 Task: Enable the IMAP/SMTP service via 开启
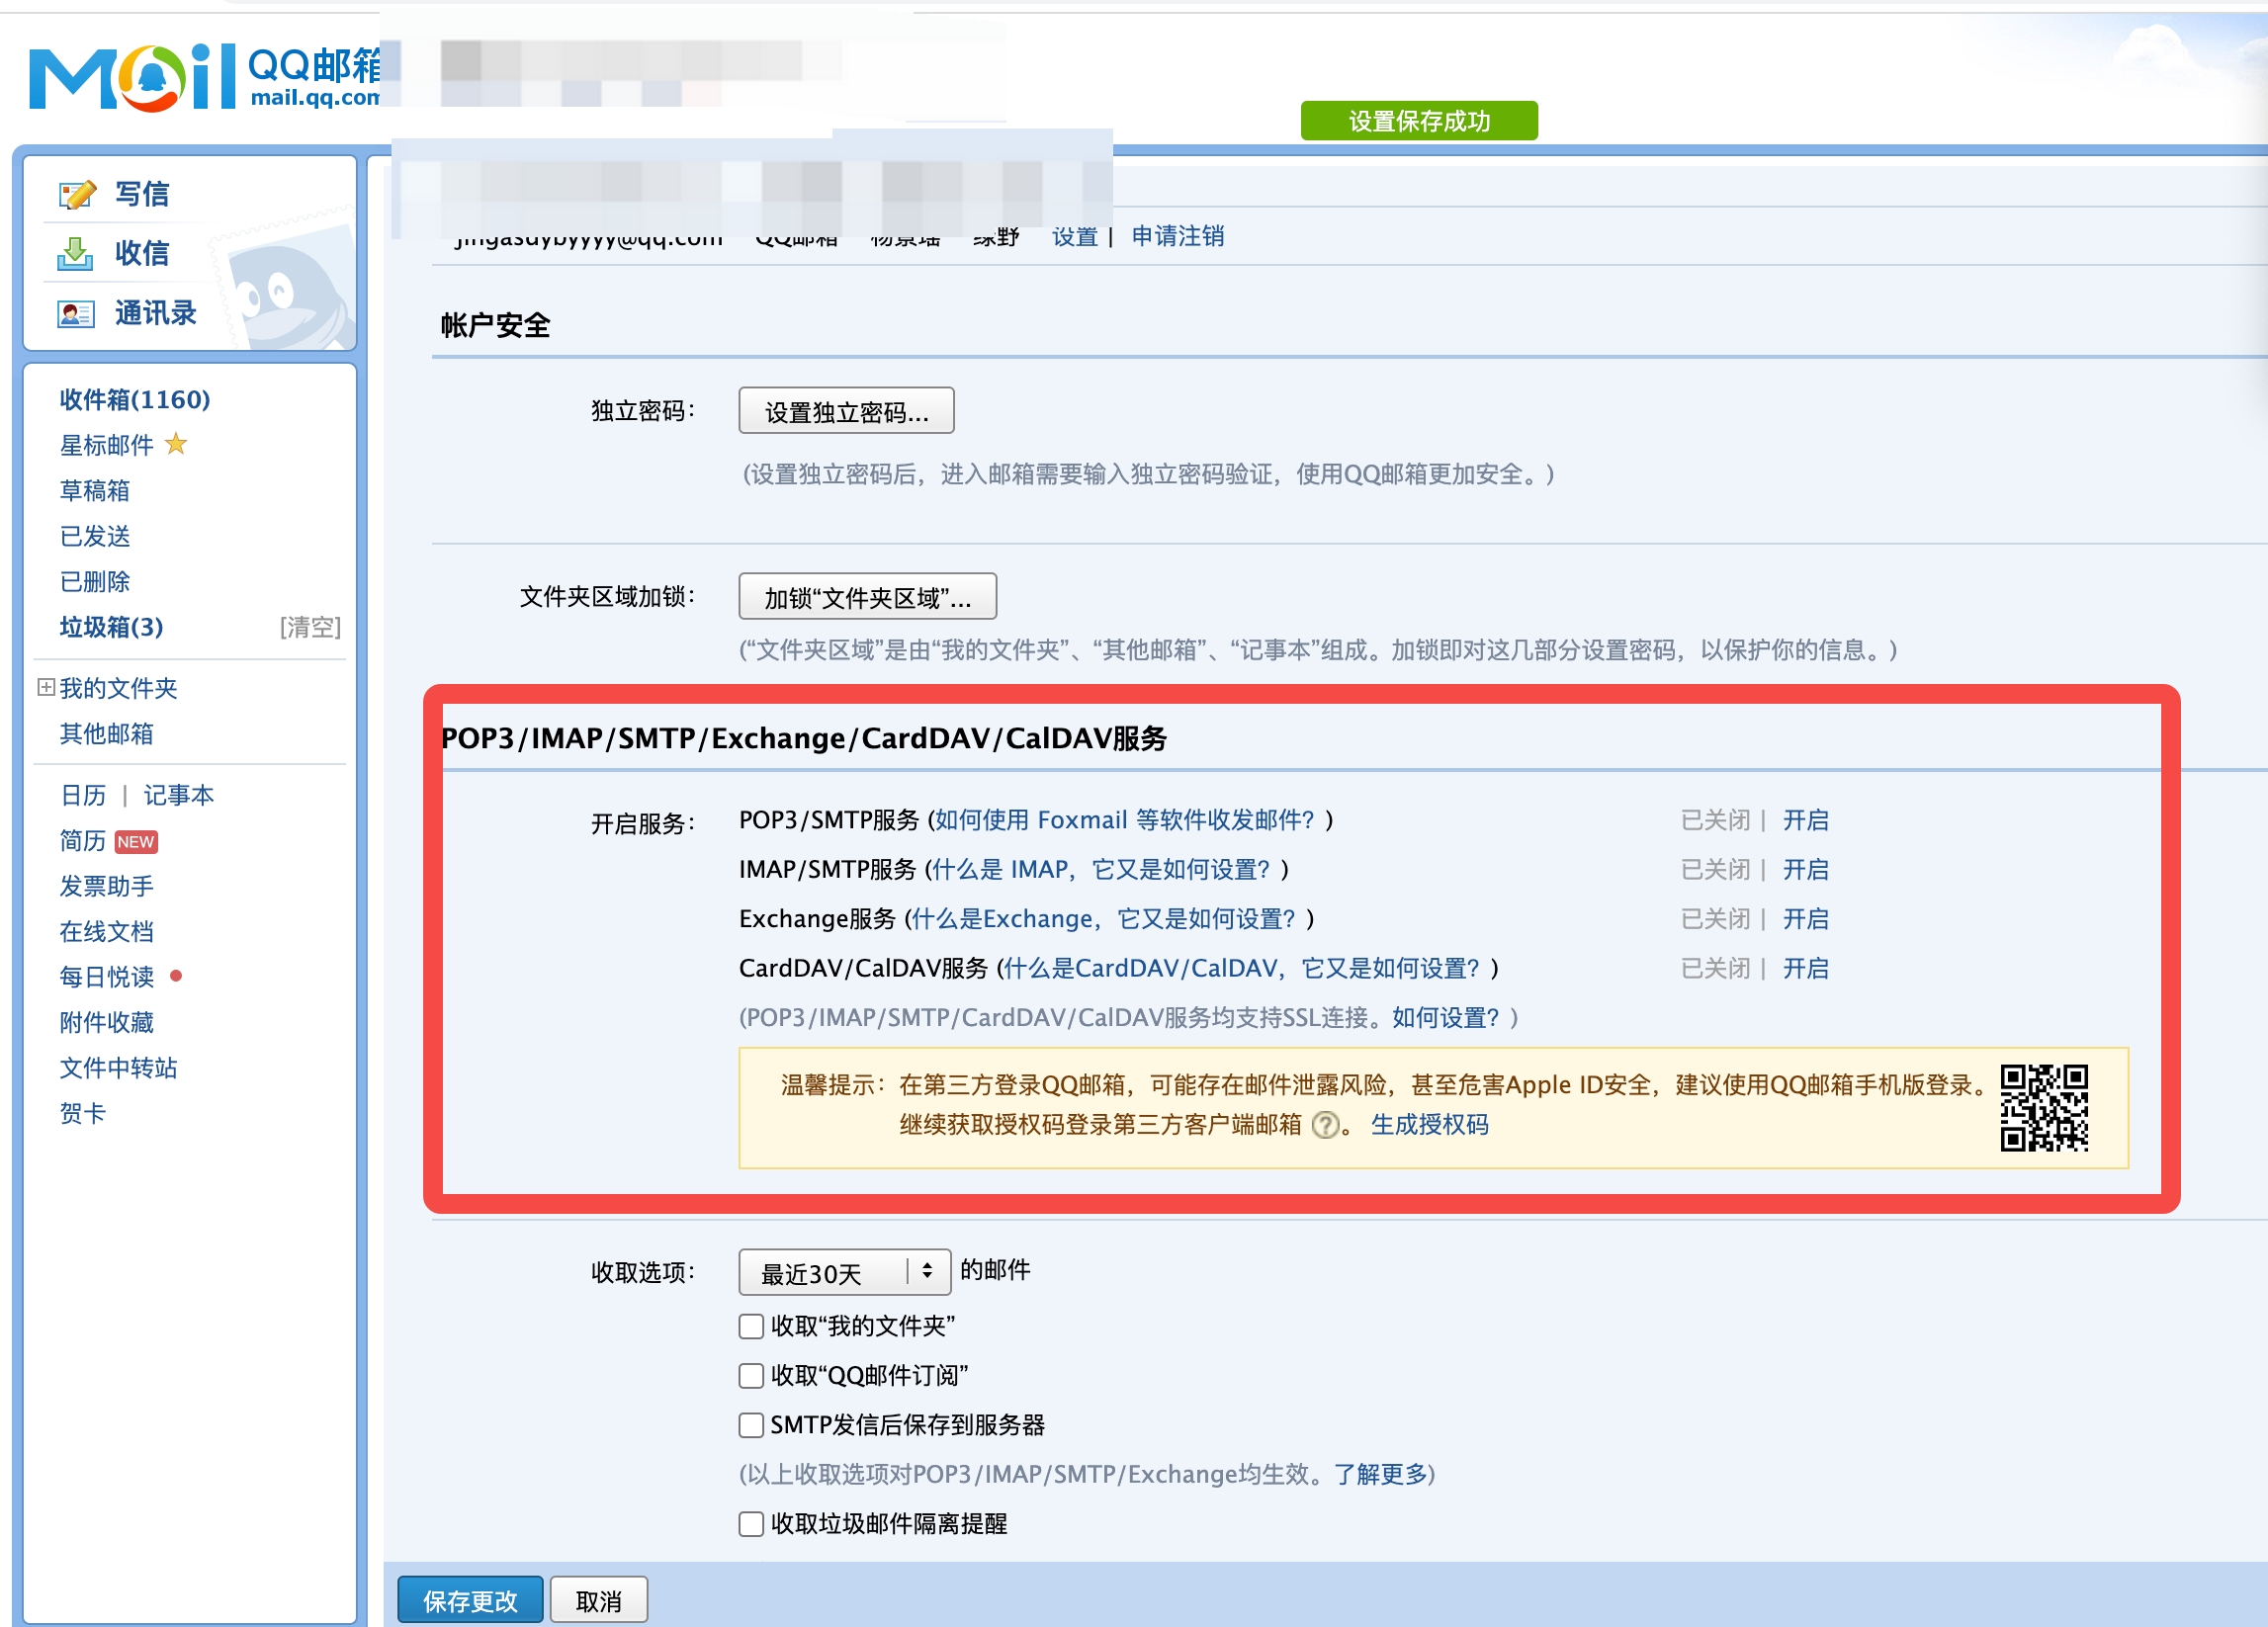tap(1805, 870)
